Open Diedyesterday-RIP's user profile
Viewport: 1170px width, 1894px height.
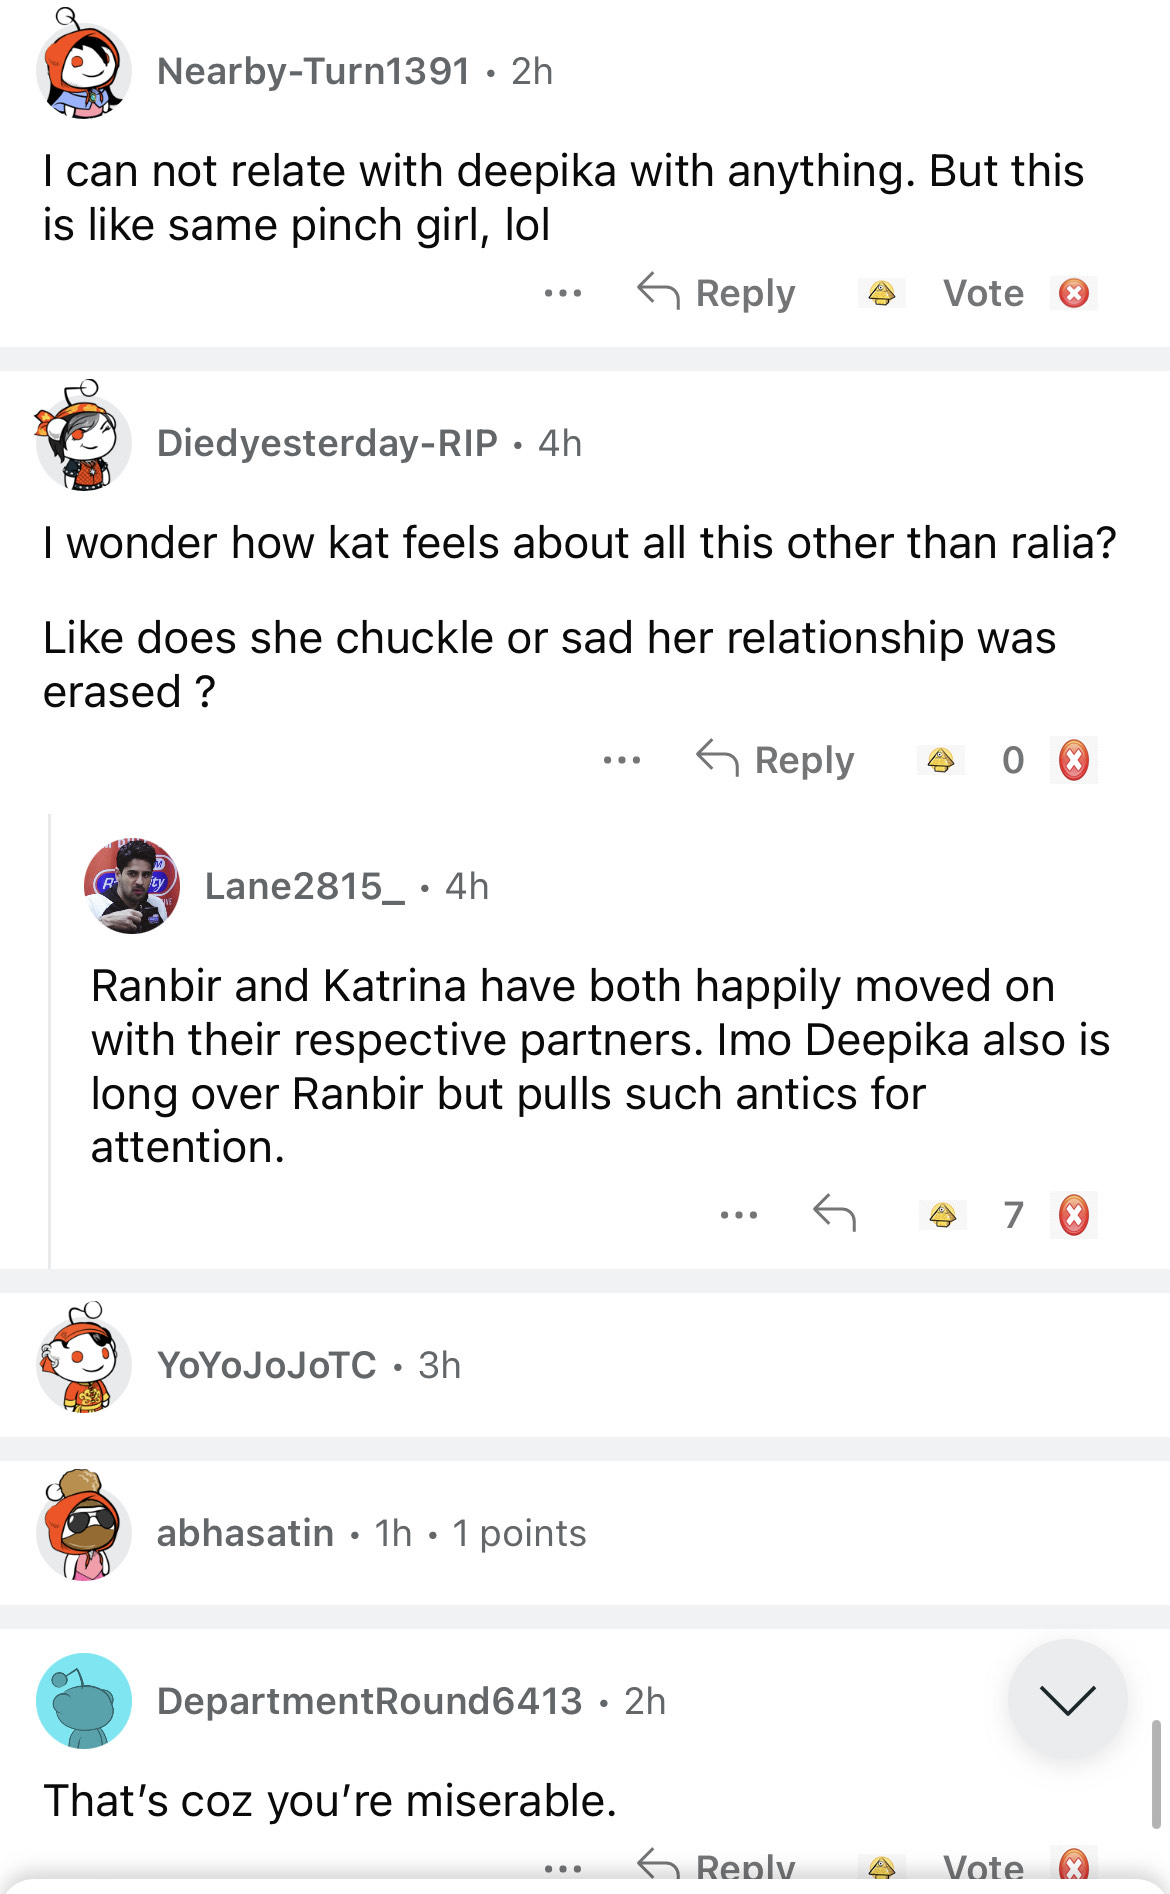coord(327,443)
